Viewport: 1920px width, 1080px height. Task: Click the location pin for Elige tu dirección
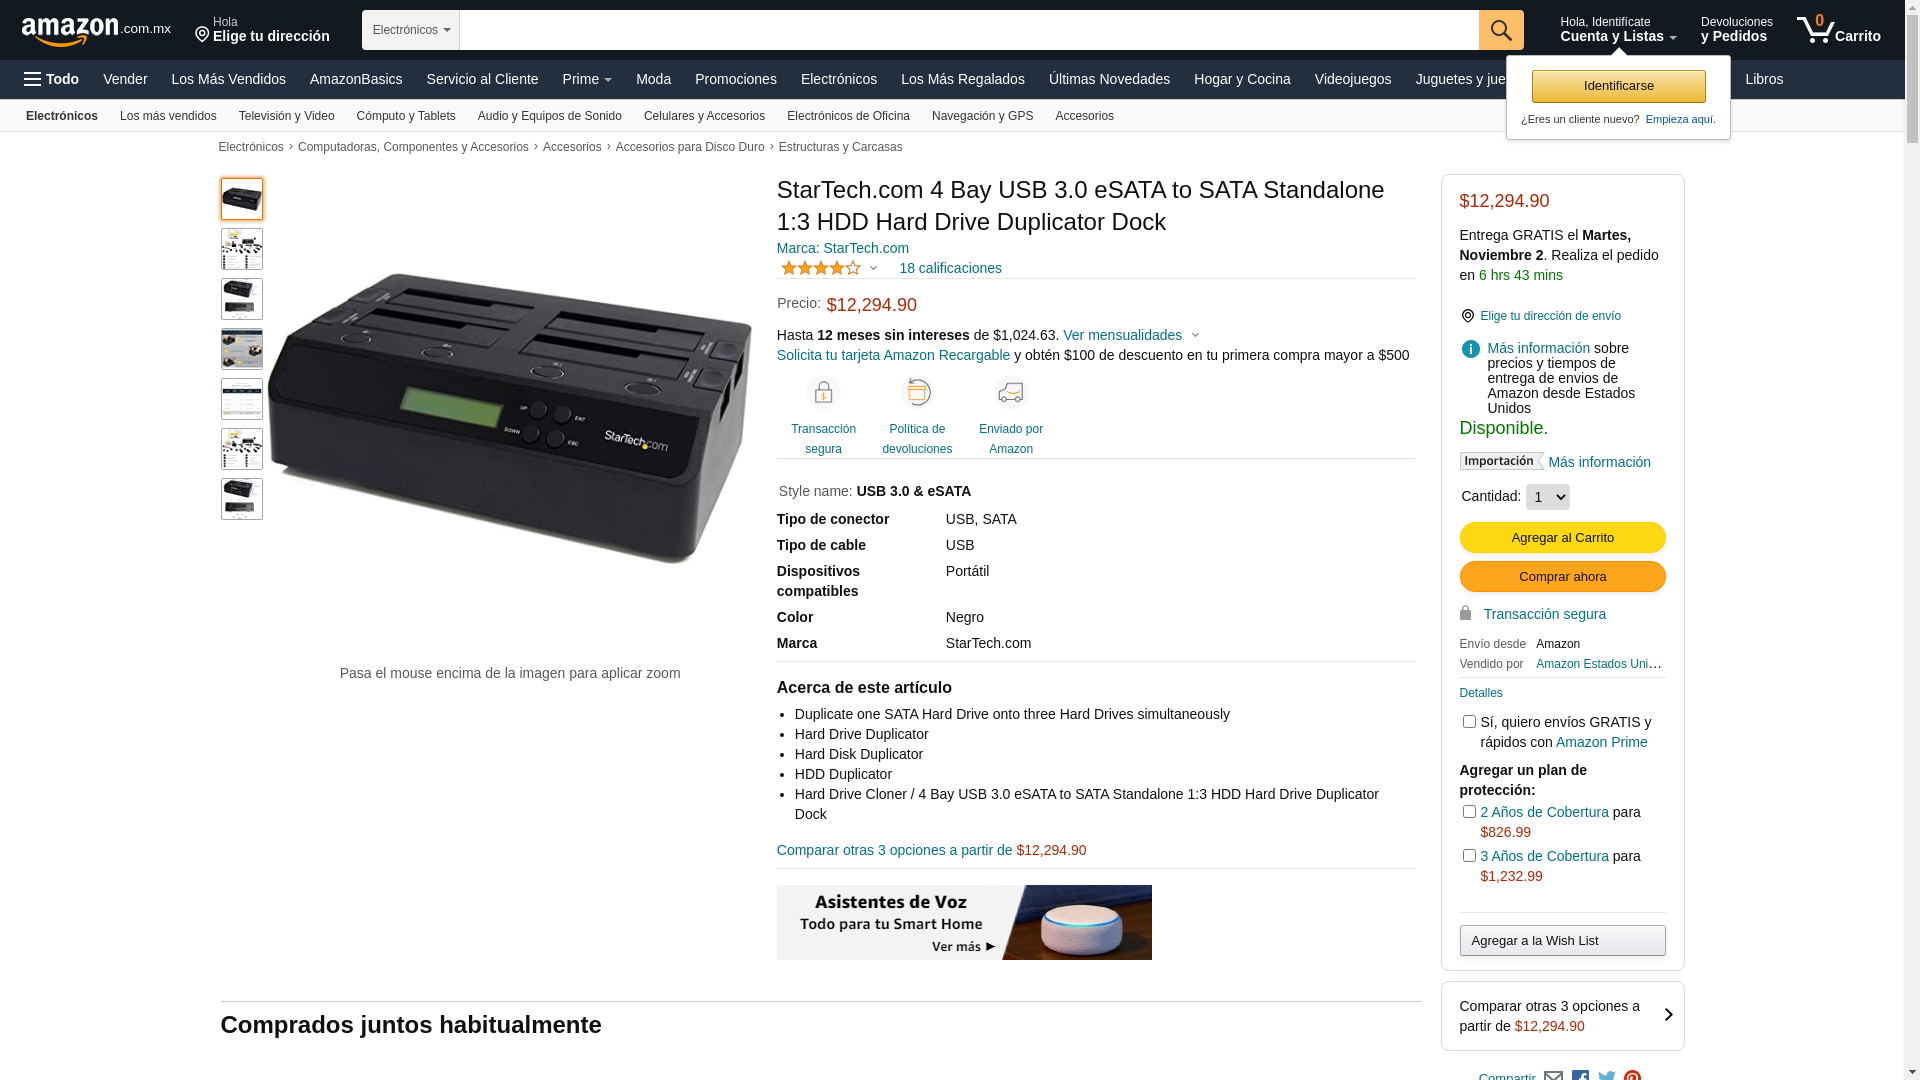(x=202, y=35)
